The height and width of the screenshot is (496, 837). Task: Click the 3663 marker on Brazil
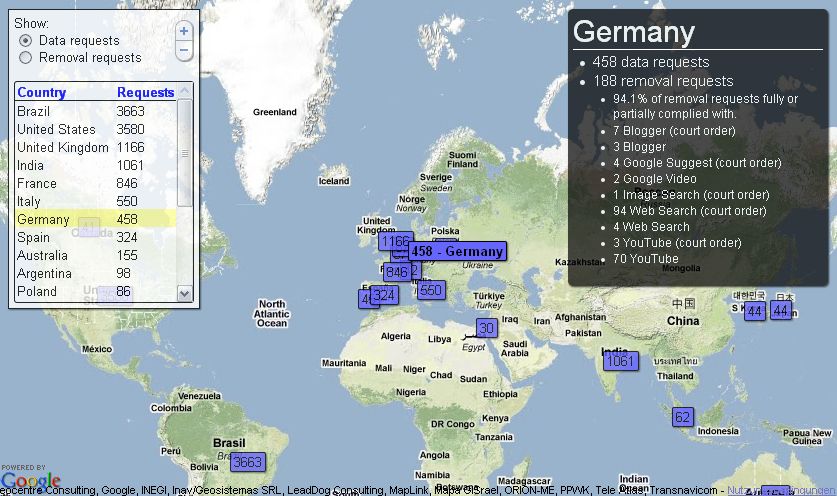(248, 462)
